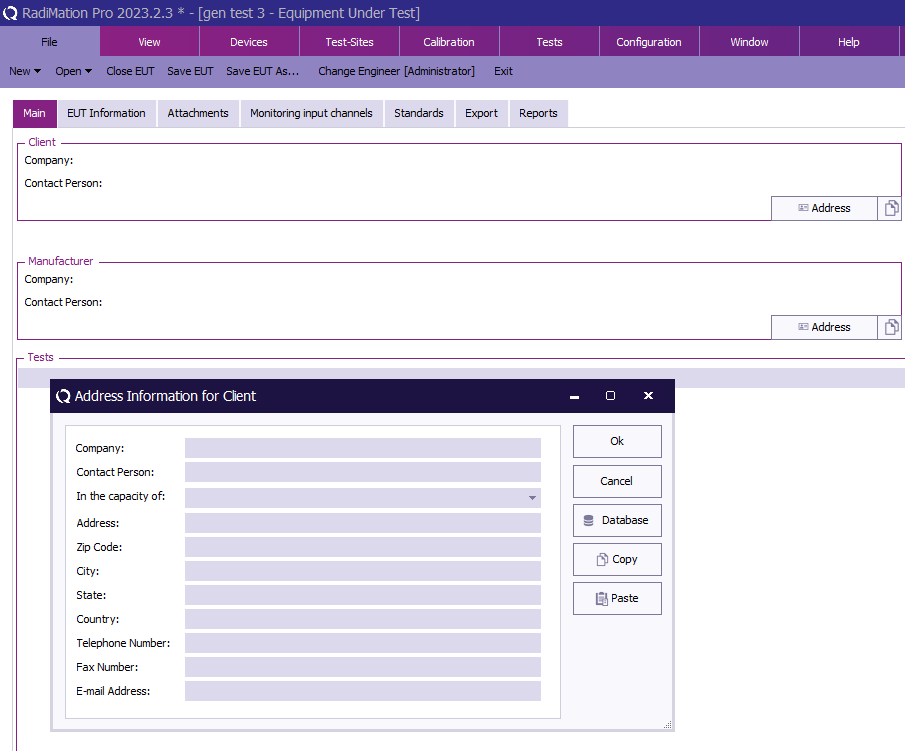Cancel the Address Information dialog

click(x=617, y=481)
